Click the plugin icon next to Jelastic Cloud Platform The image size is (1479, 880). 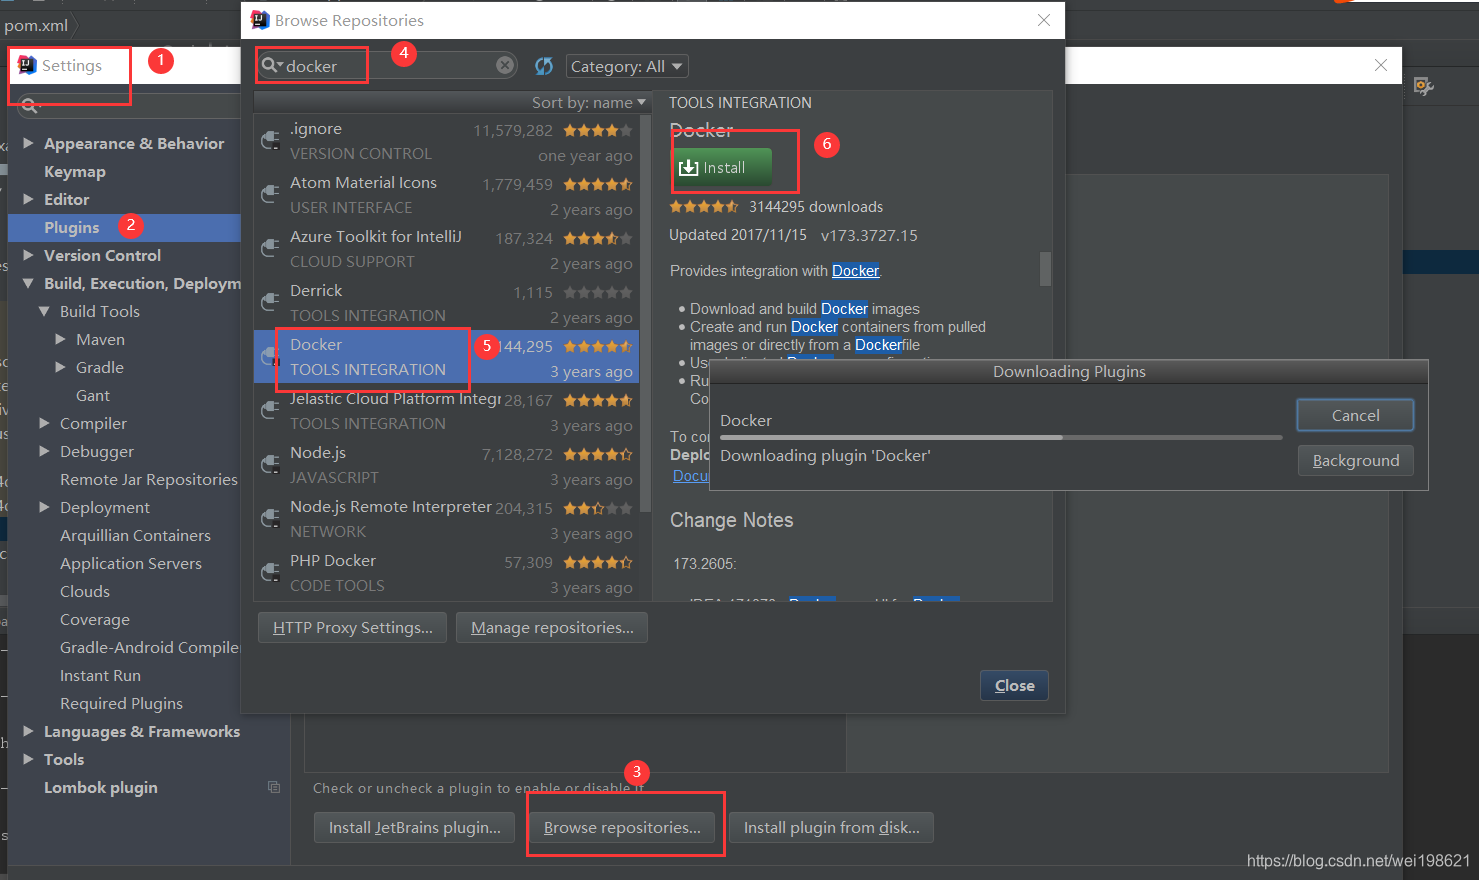coord(270,411)
